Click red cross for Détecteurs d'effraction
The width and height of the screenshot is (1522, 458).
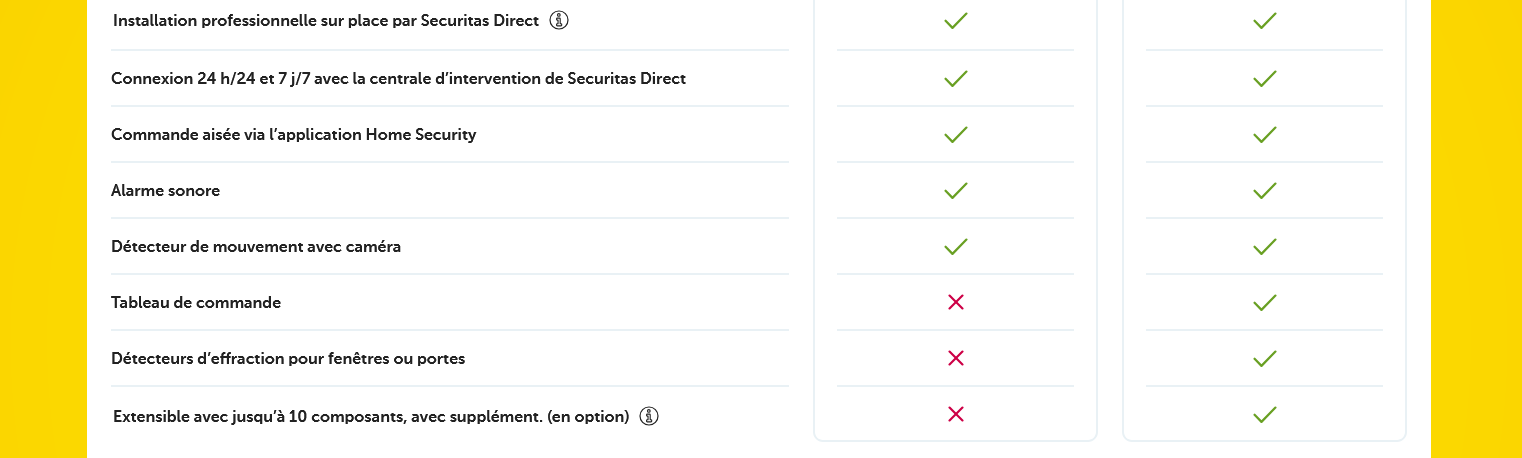click(955, 358)
